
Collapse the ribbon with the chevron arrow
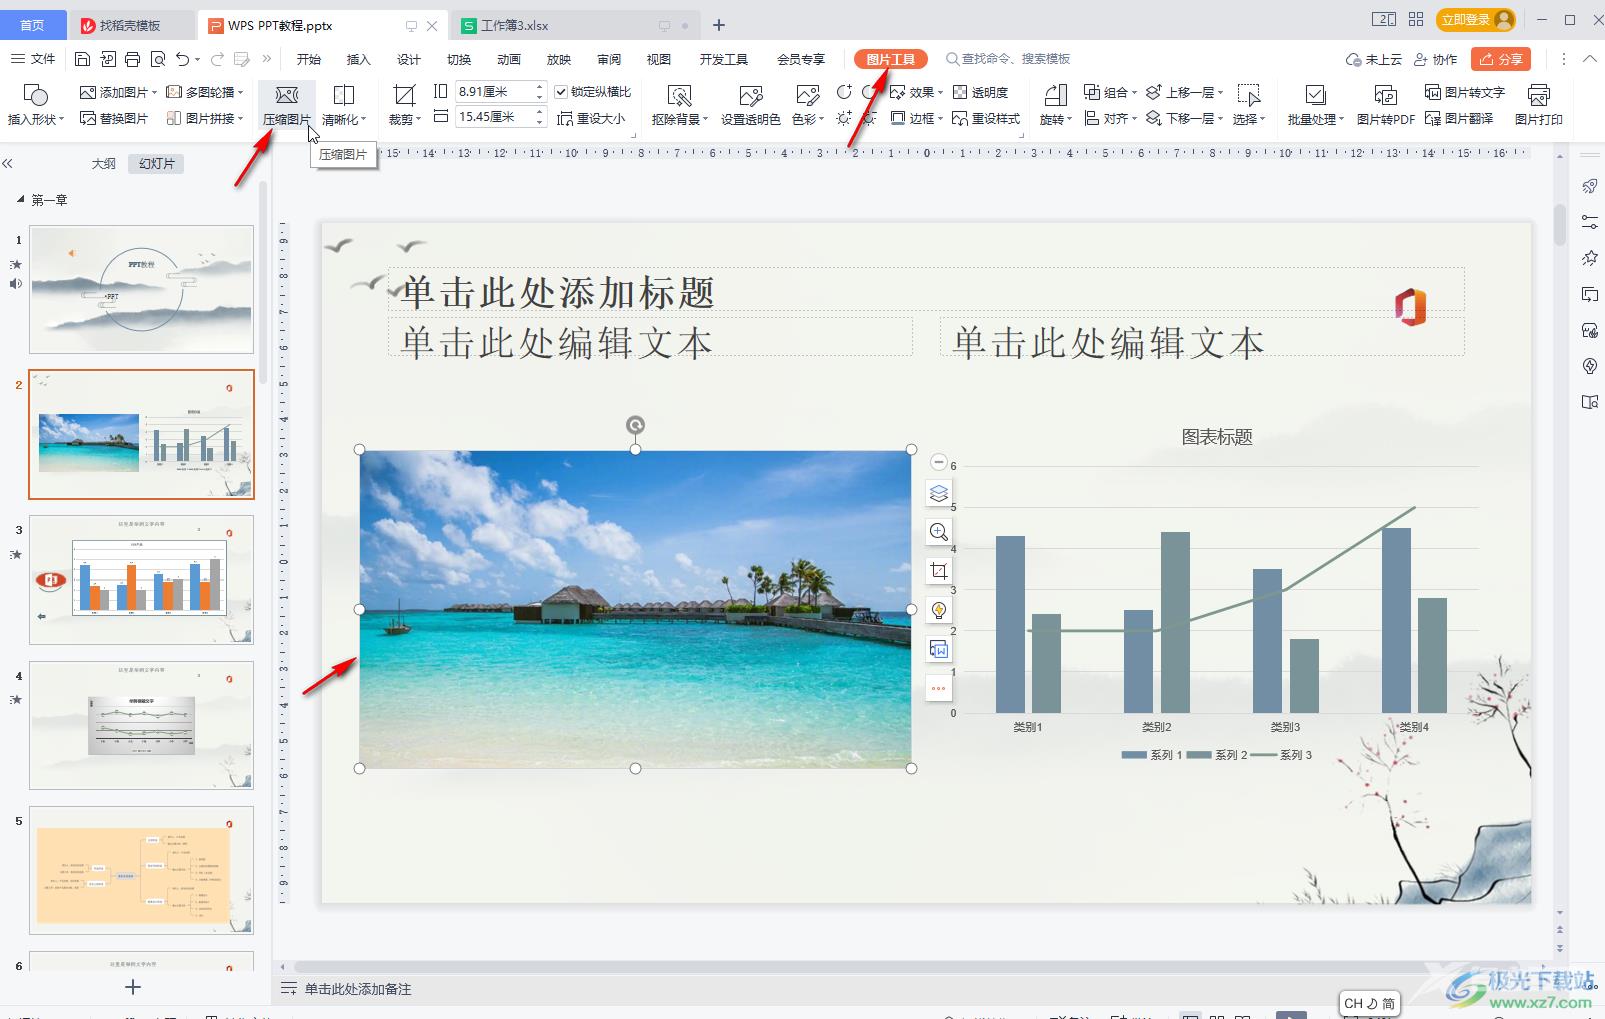(x=1589, y=59)
